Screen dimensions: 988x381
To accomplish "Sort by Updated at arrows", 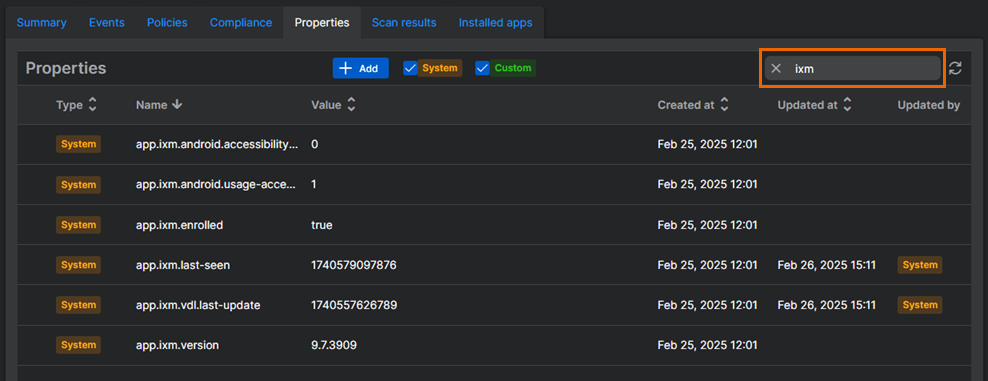I will (847, 105).
